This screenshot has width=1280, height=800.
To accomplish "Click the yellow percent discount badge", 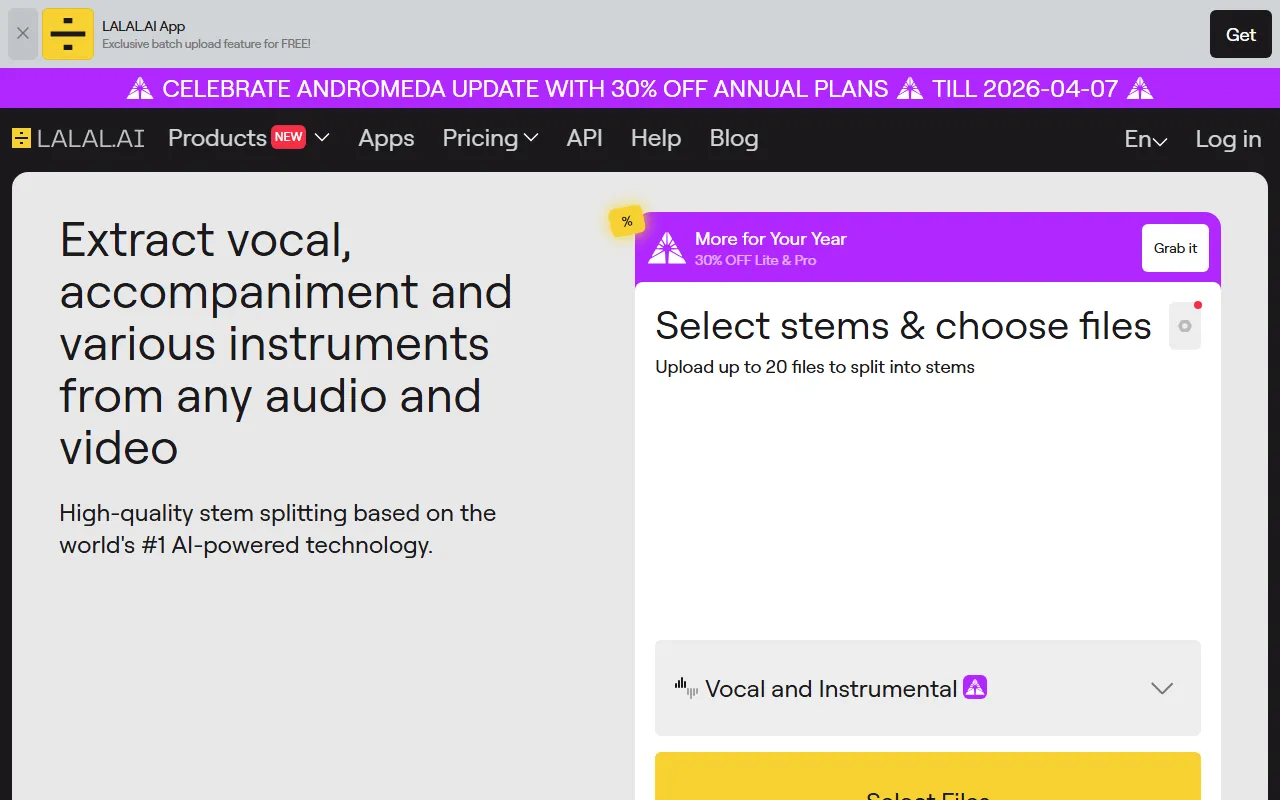I will tap(627, 222).
